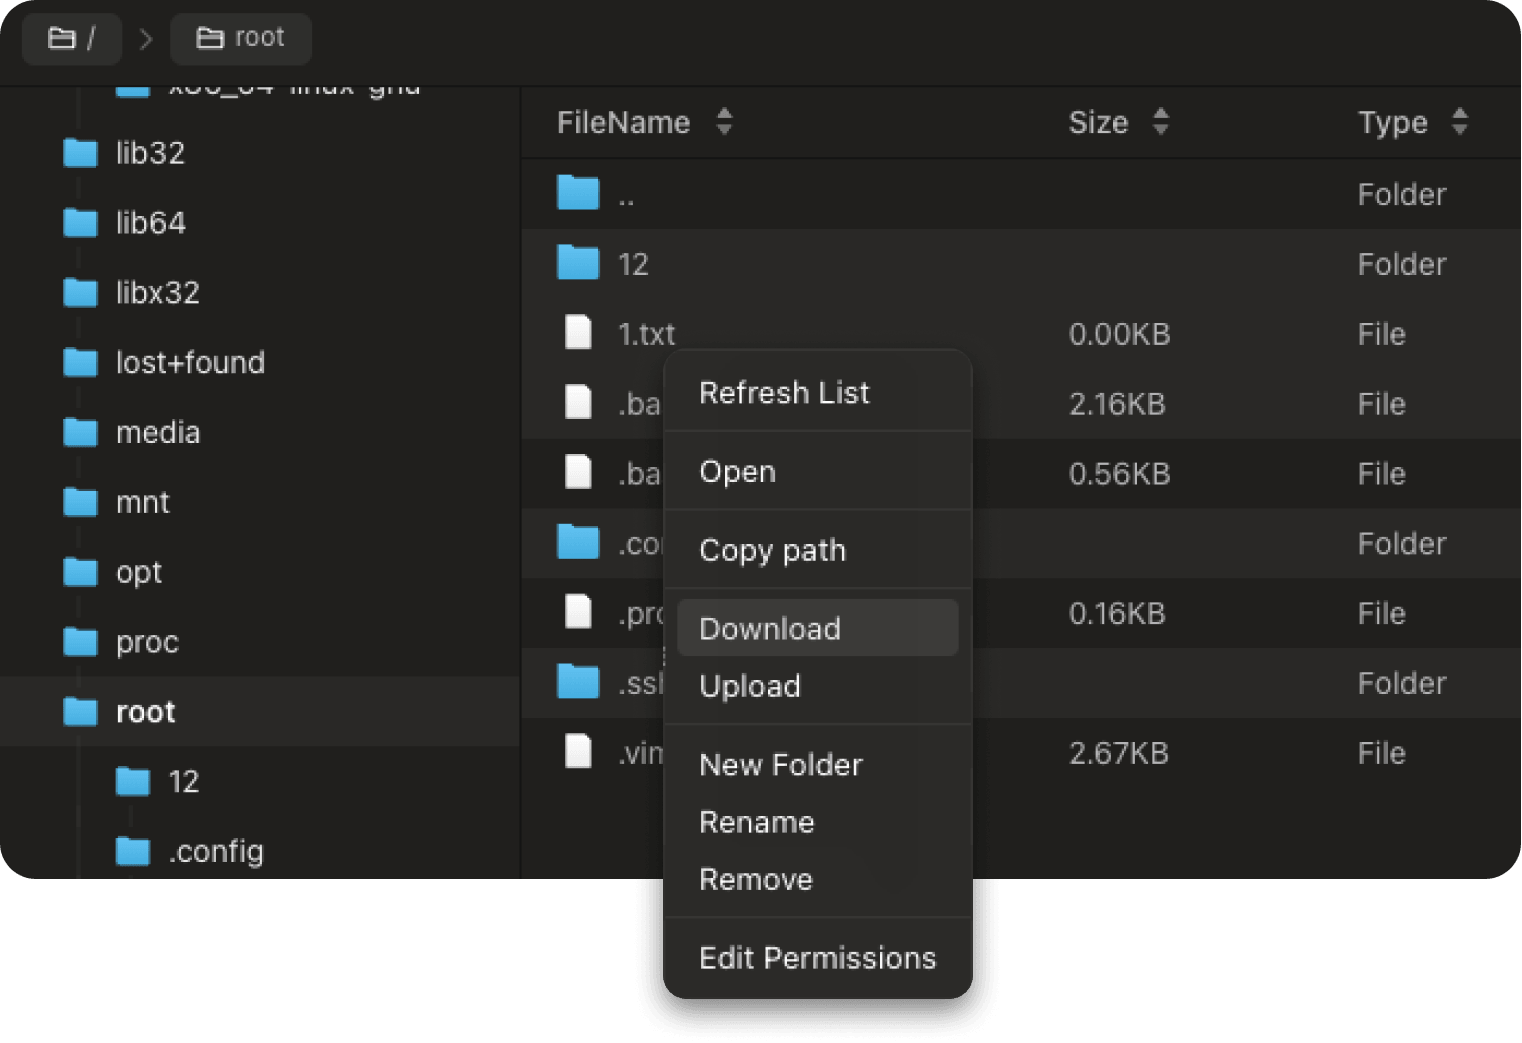Choose New Folder from context menu

[x=780, y=765]
